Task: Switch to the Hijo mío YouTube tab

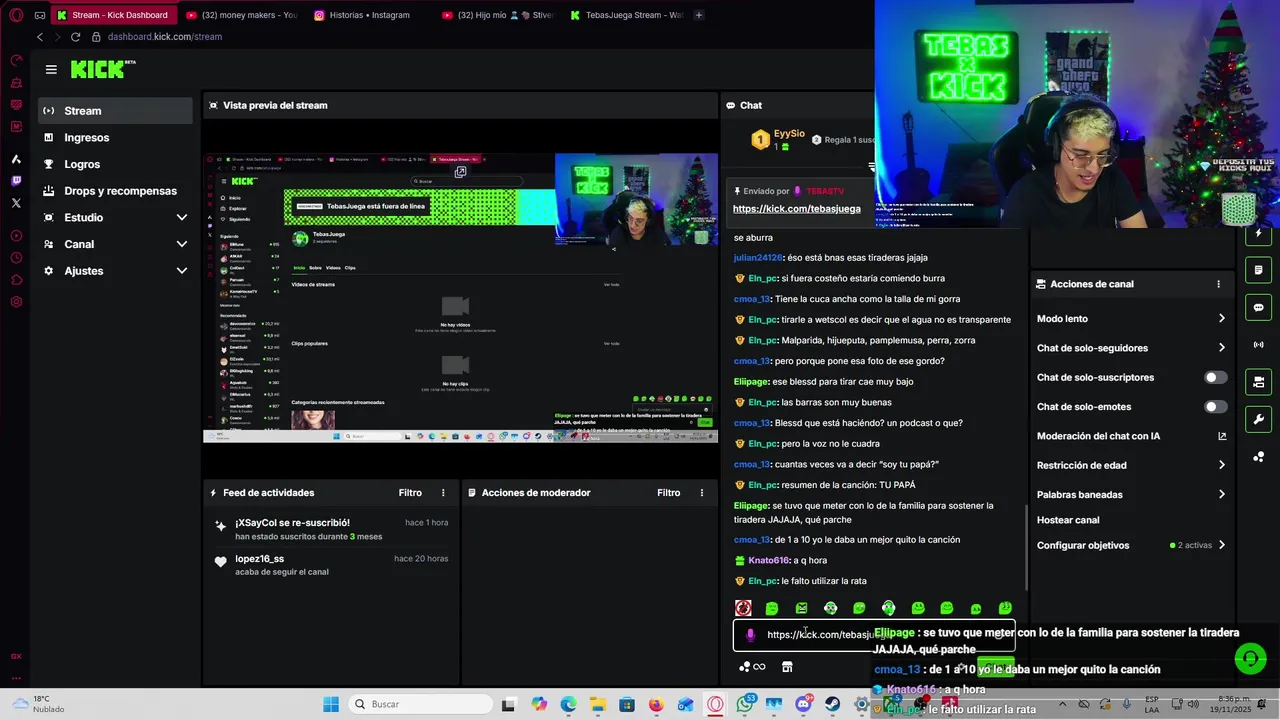Action: tap(497, 15)
